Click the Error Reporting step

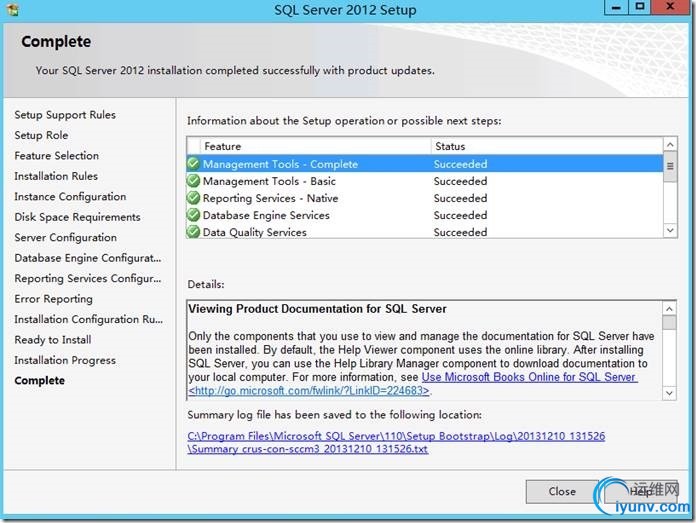(53, 299)
